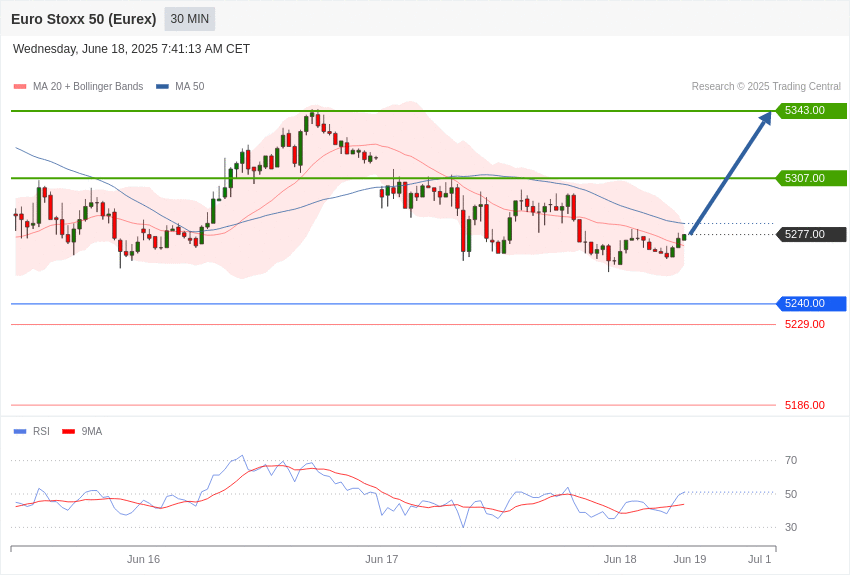
Task: Click the 5186.00 support price value
Action: pyautogui.click(x=804, y=405)
